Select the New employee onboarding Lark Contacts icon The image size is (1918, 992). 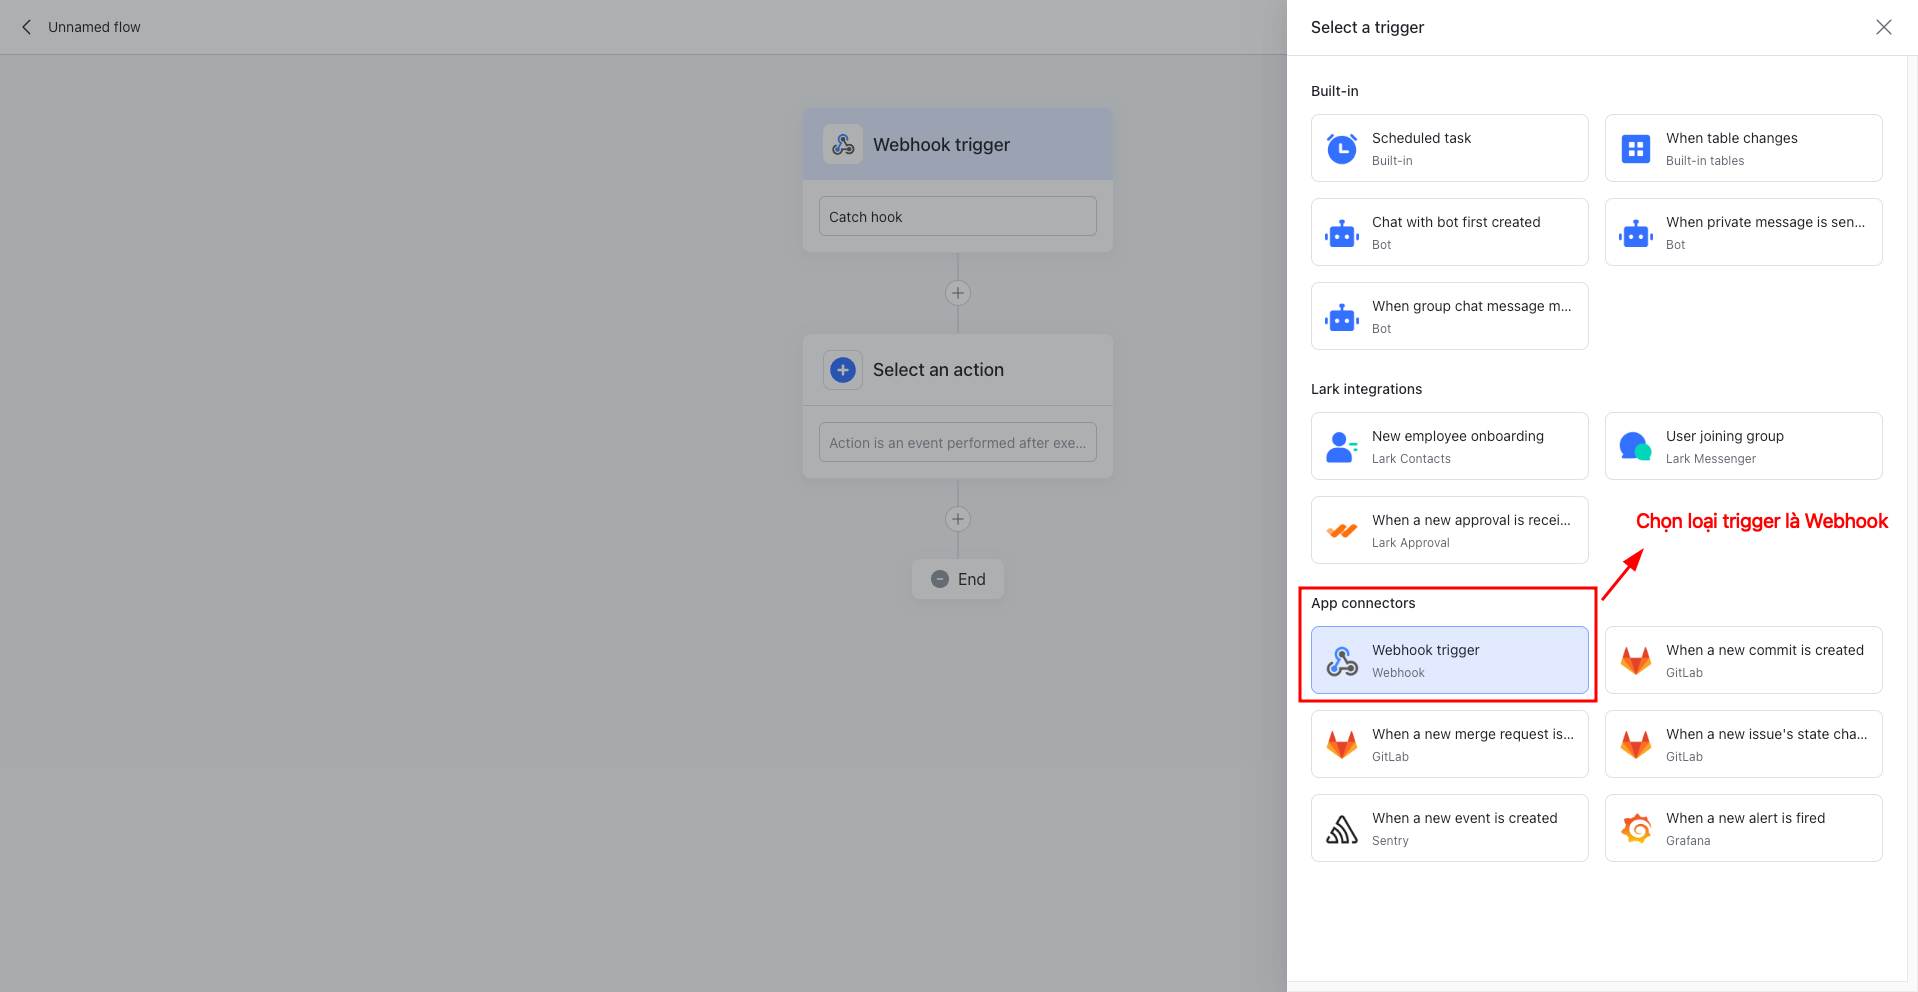tap(1341, 446)
